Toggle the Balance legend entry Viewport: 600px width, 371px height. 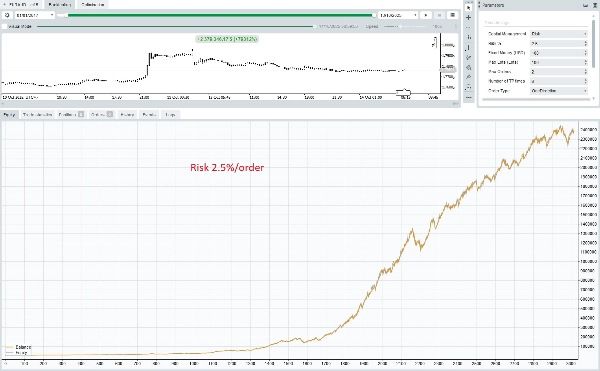18,347
